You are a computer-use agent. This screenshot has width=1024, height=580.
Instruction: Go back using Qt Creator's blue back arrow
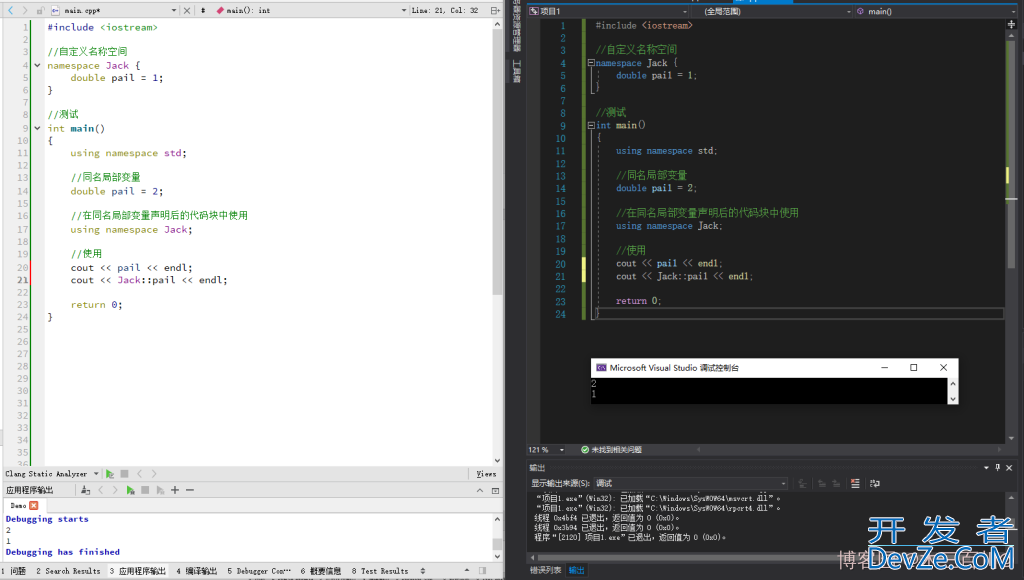(x=10, y=10)
